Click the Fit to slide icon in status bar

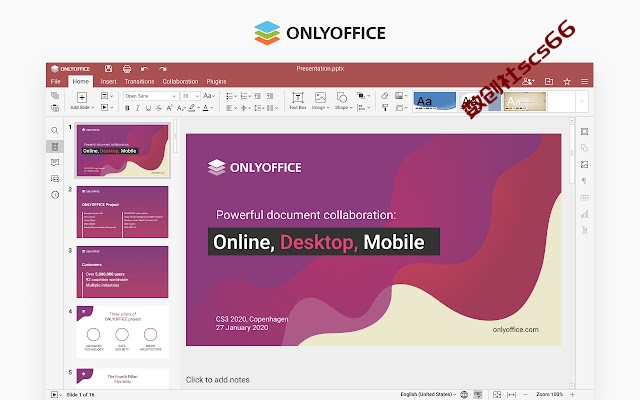pyautogui.click(x=497, y=394)
